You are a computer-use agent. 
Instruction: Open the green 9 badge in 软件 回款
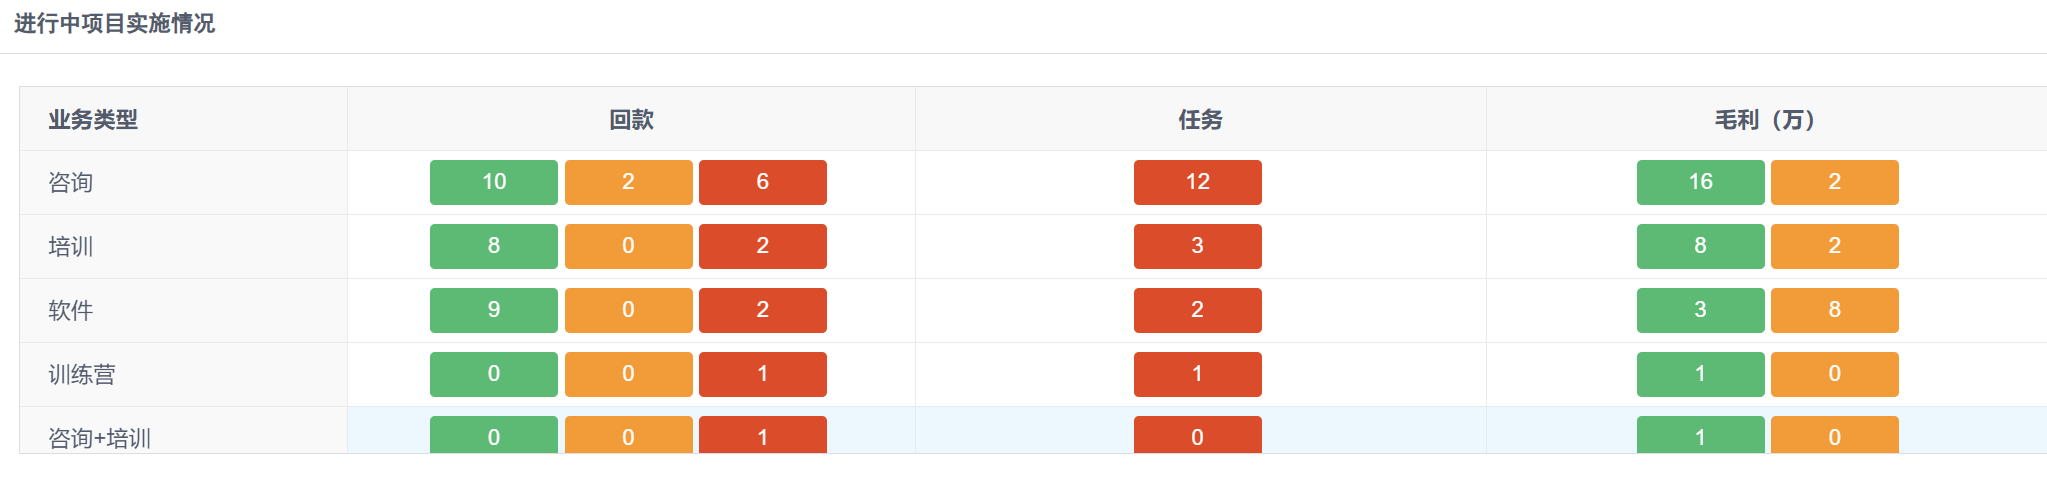[x=494, y=310]
